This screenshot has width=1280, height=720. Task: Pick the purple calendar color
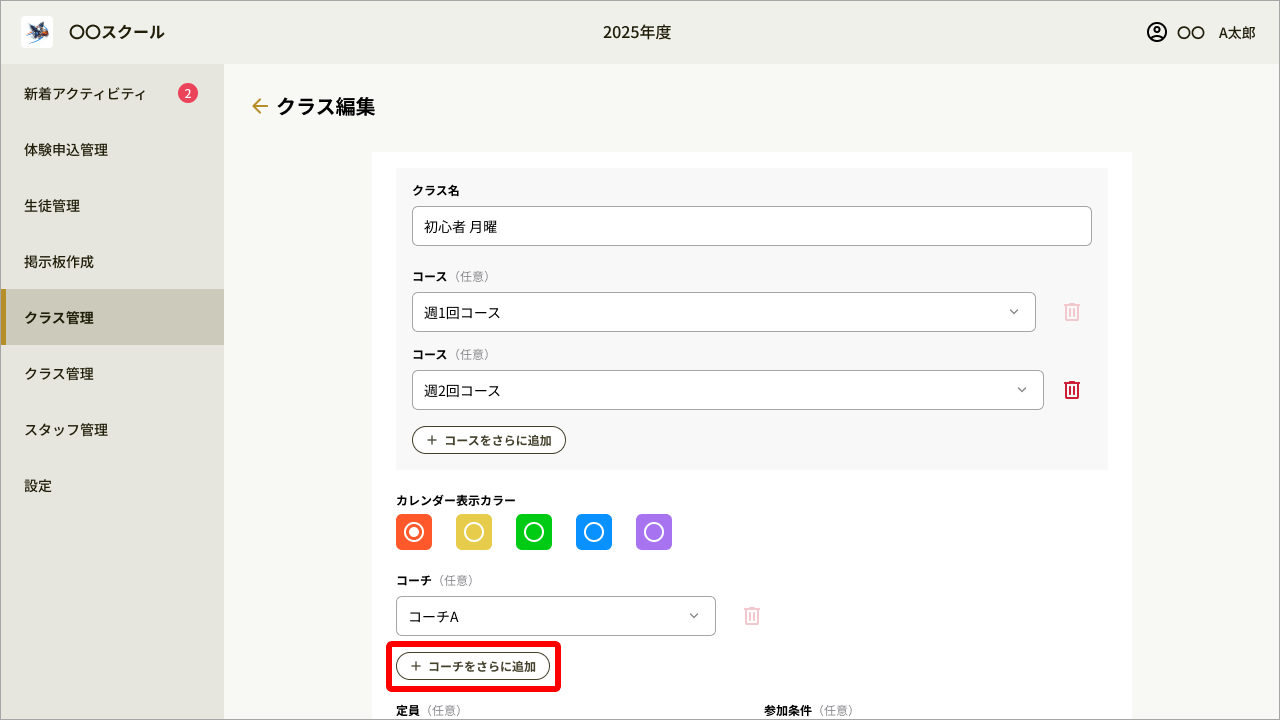pyautogui.click(x=654, y=532)
